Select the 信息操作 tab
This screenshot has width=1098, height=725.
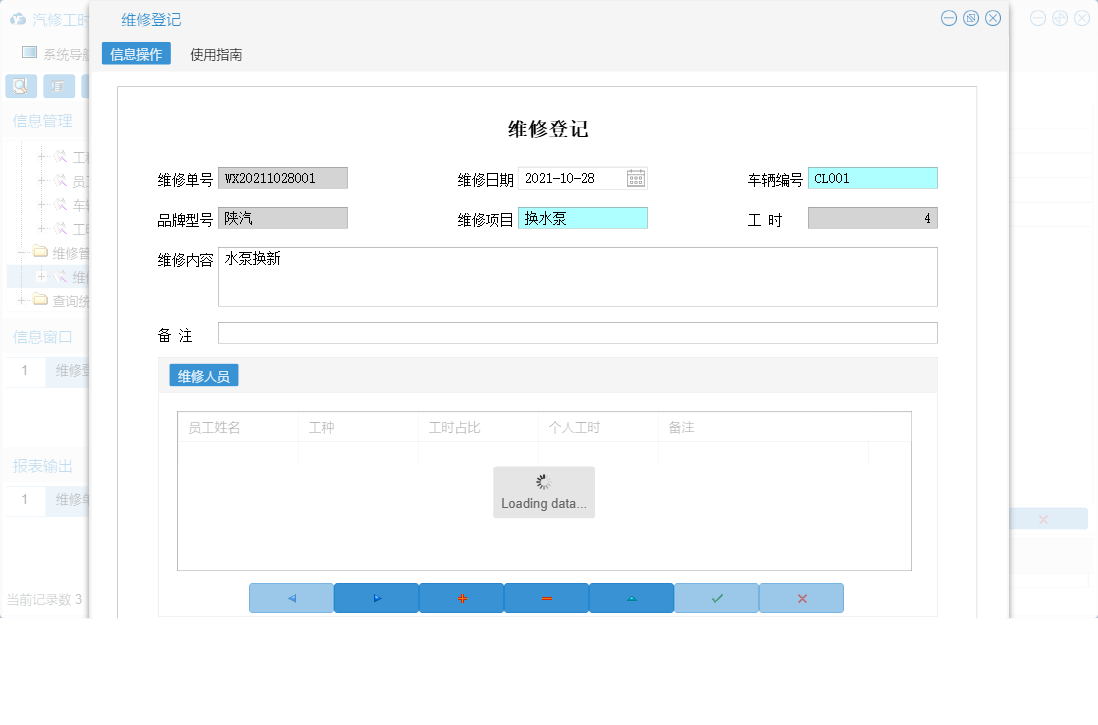tap(137, 54)
